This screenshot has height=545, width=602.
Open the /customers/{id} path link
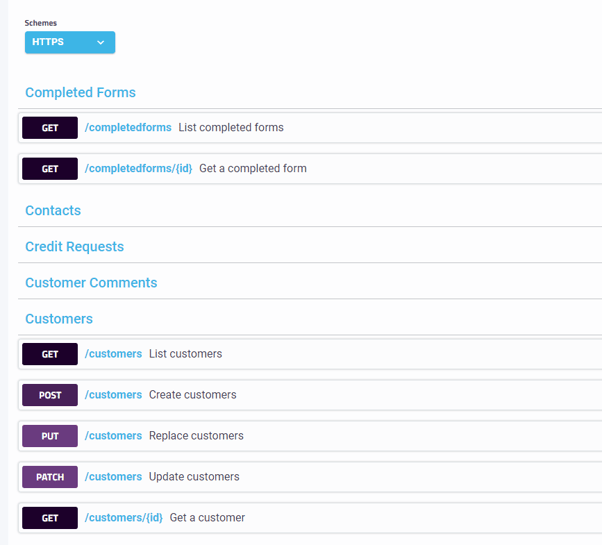pos(124,518)
